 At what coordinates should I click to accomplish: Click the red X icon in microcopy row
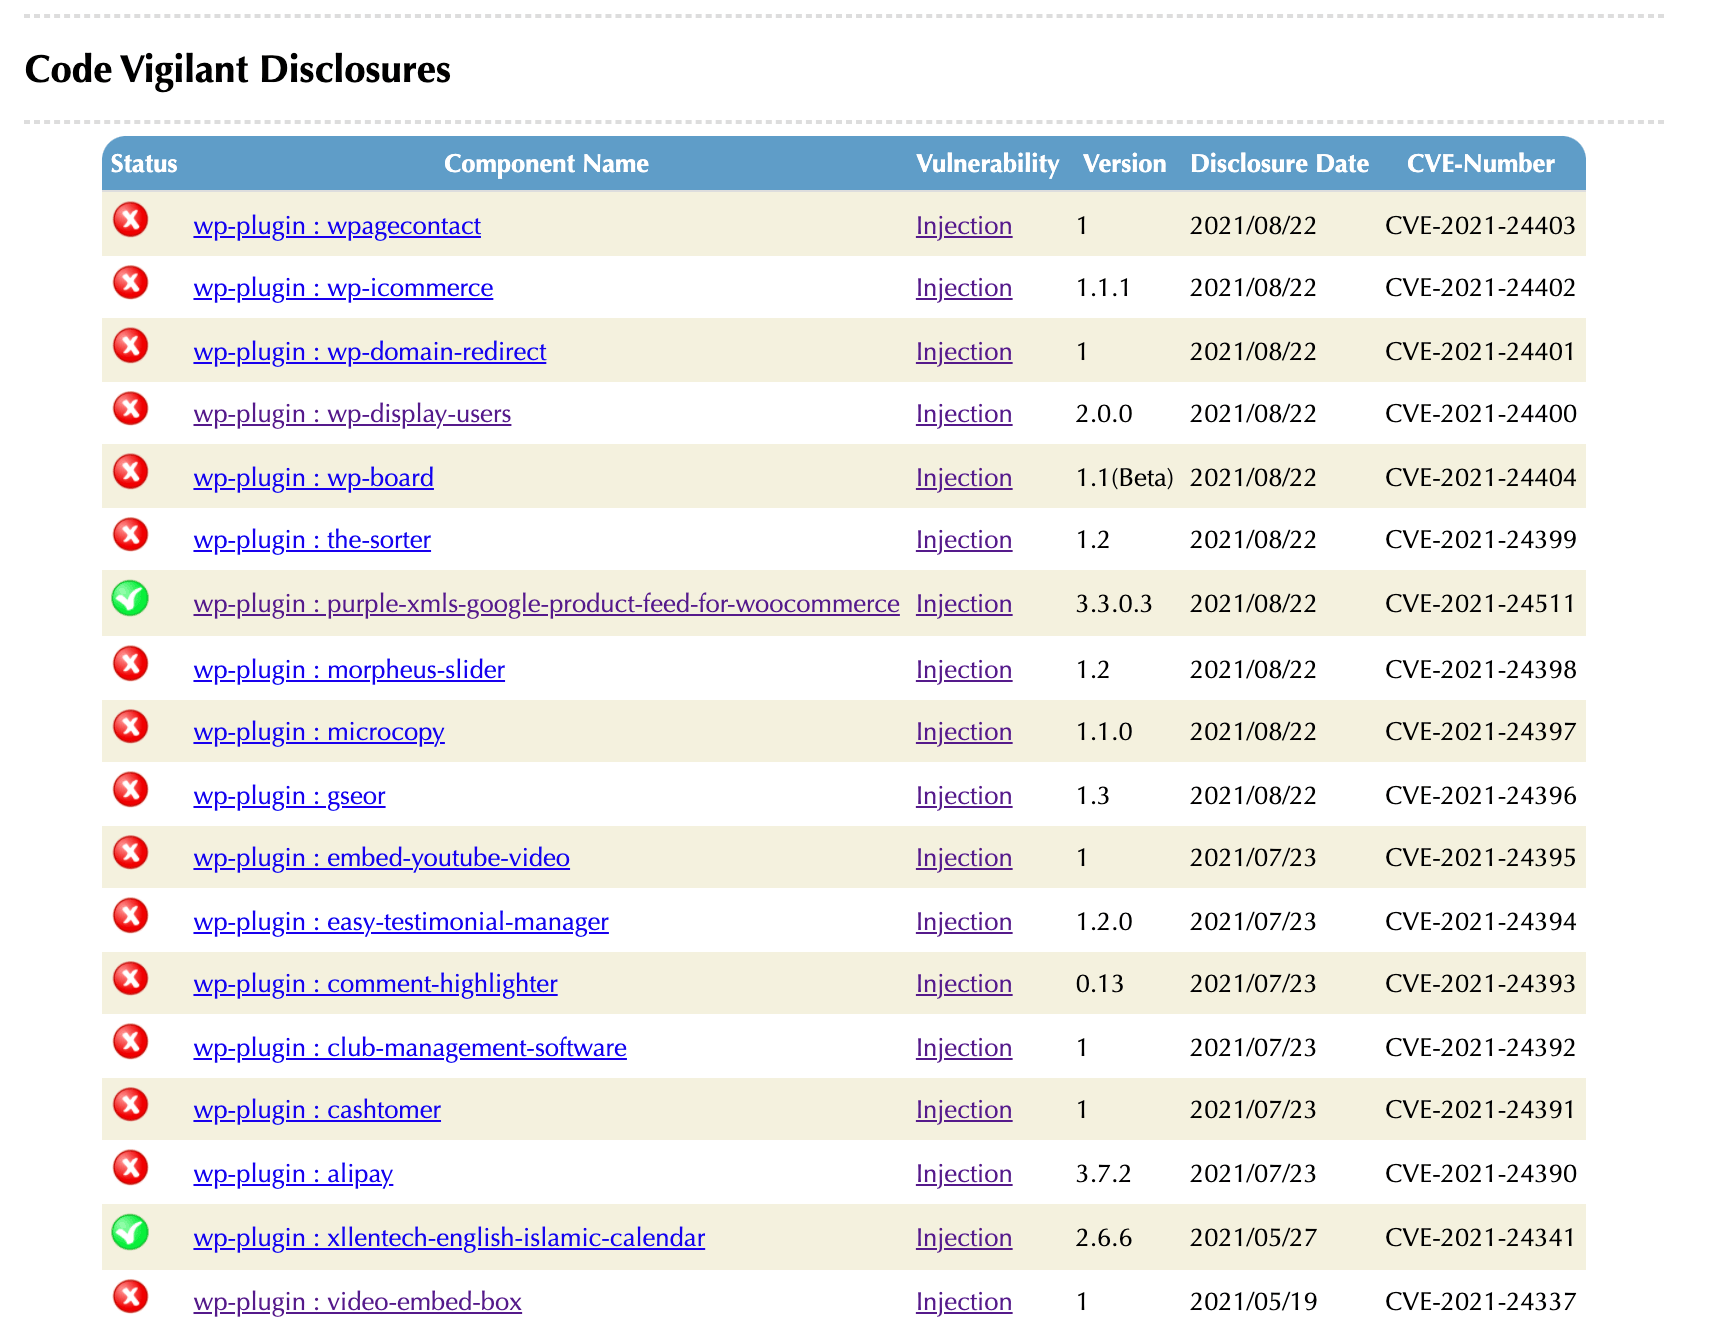[130, 726]
